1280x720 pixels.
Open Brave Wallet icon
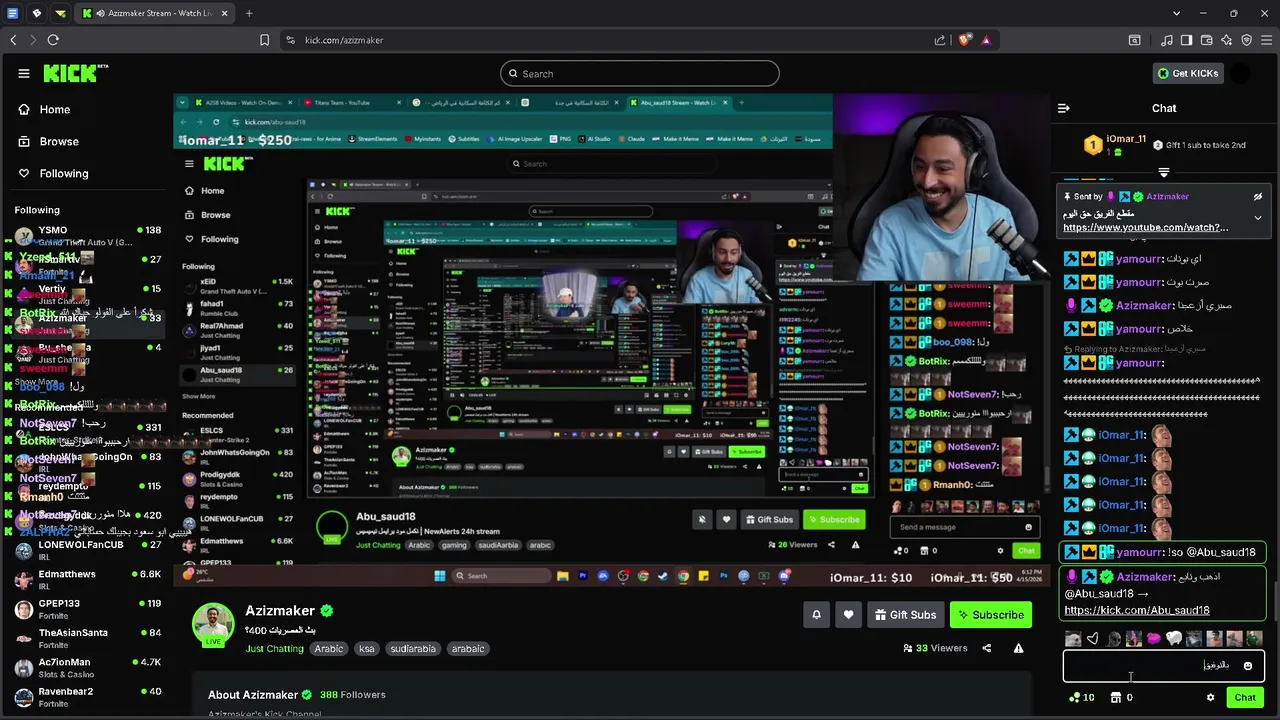[x=1206, y=40]
